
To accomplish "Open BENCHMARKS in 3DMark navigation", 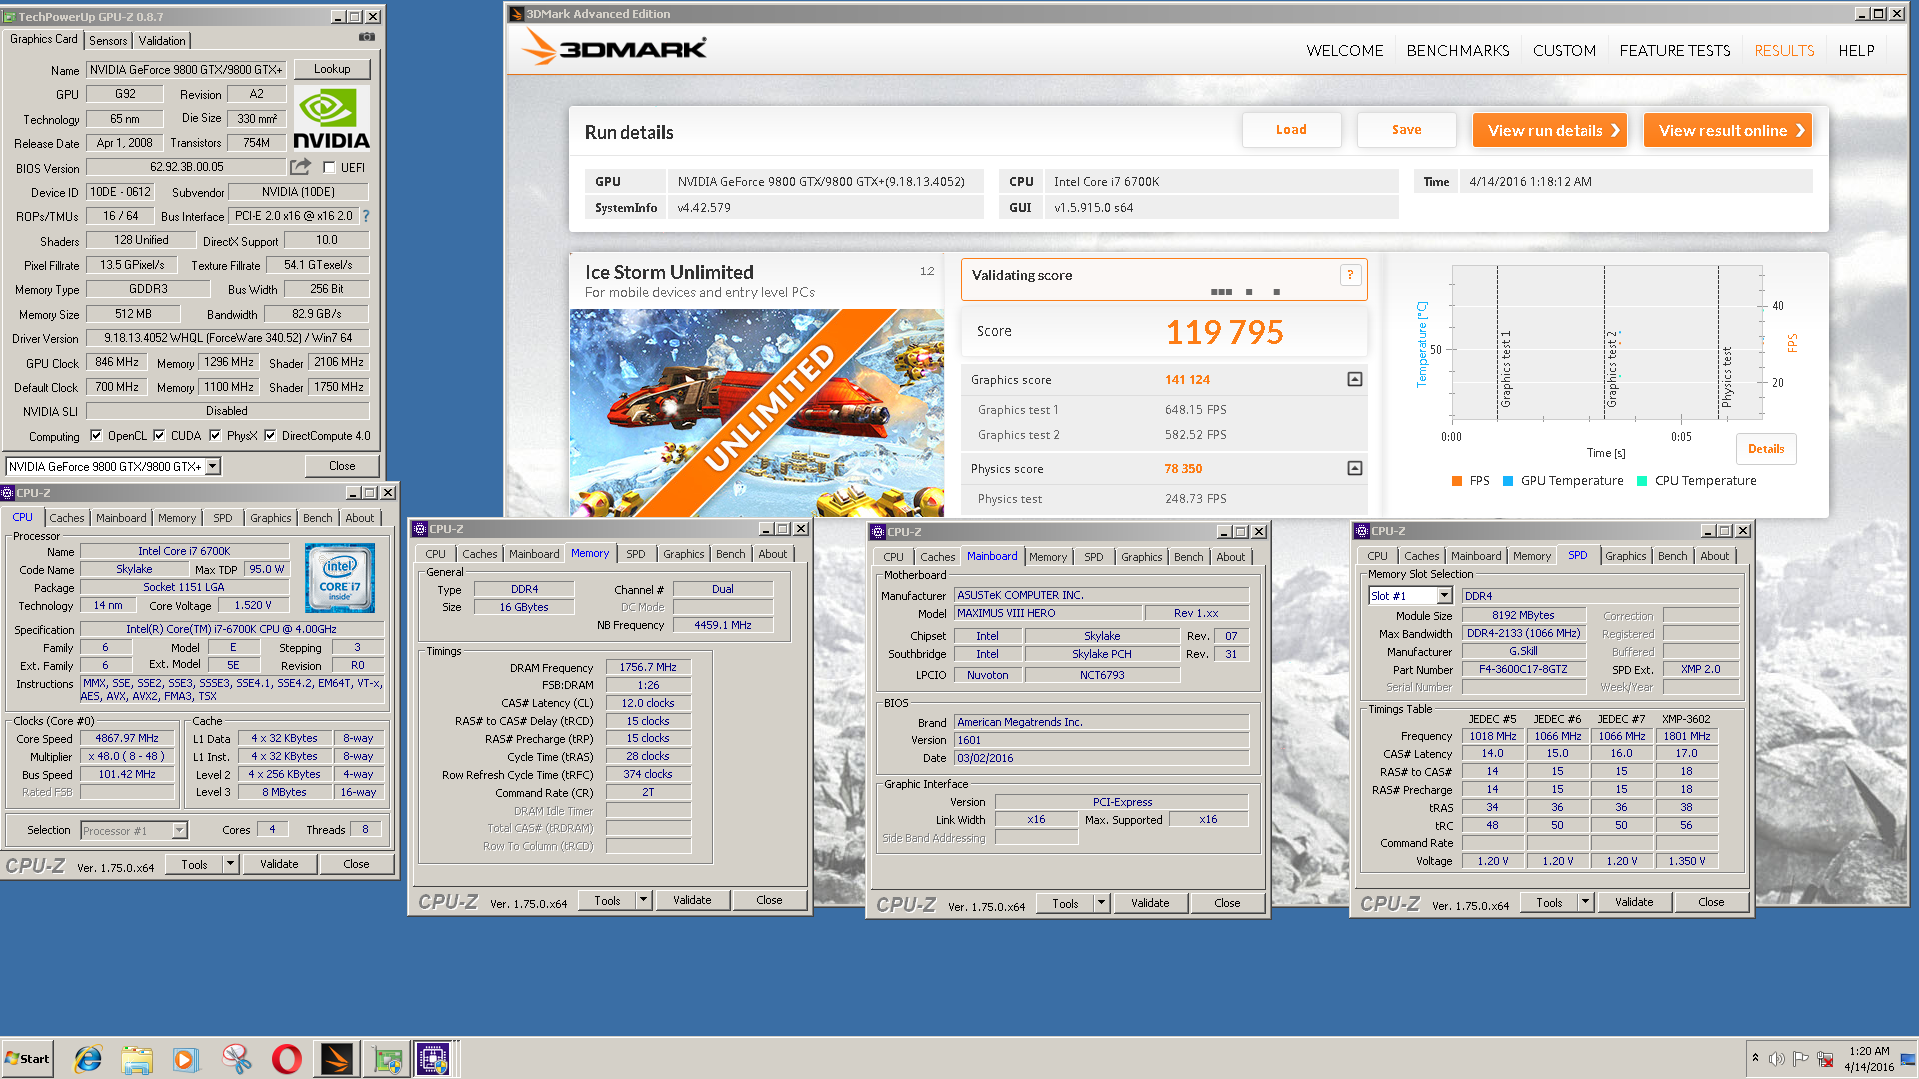I will (1458, 50).
